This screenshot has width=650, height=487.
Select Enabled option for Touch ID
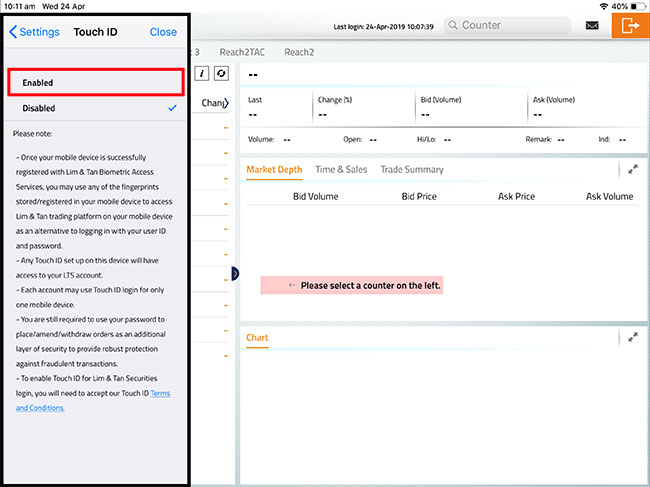pos(96,82)
